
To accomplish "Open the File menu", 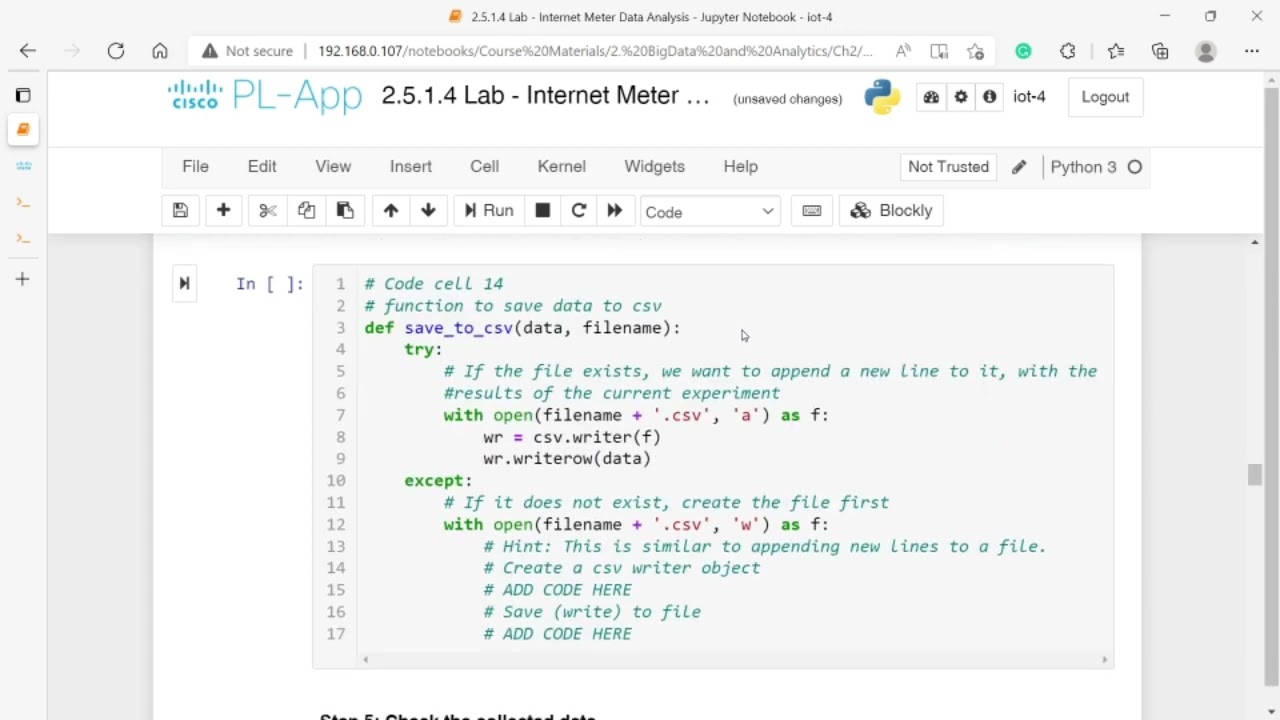I will (x=195, y=167).
